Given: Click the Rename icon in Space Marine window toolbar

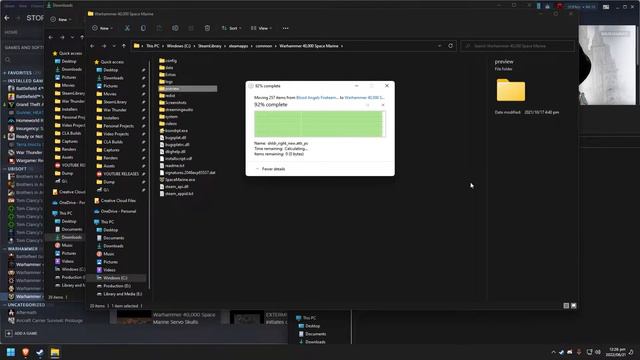Looking at the screenshot, I should click(175, 28).
